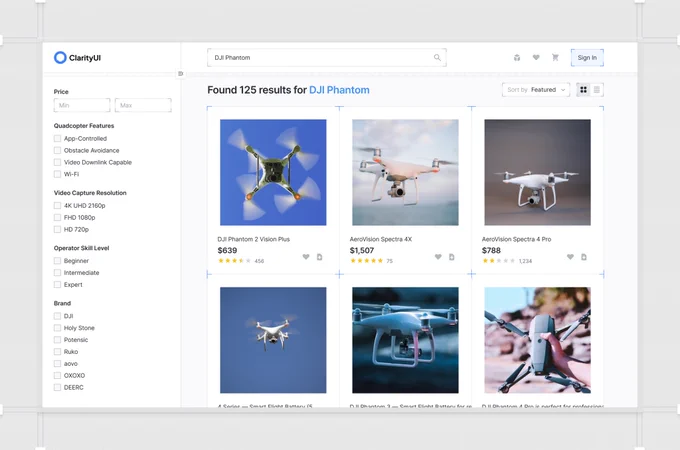Click the Operator Skill Level heading
The width and height of the screenshot is (680, 450).
[x=82, y=248]
